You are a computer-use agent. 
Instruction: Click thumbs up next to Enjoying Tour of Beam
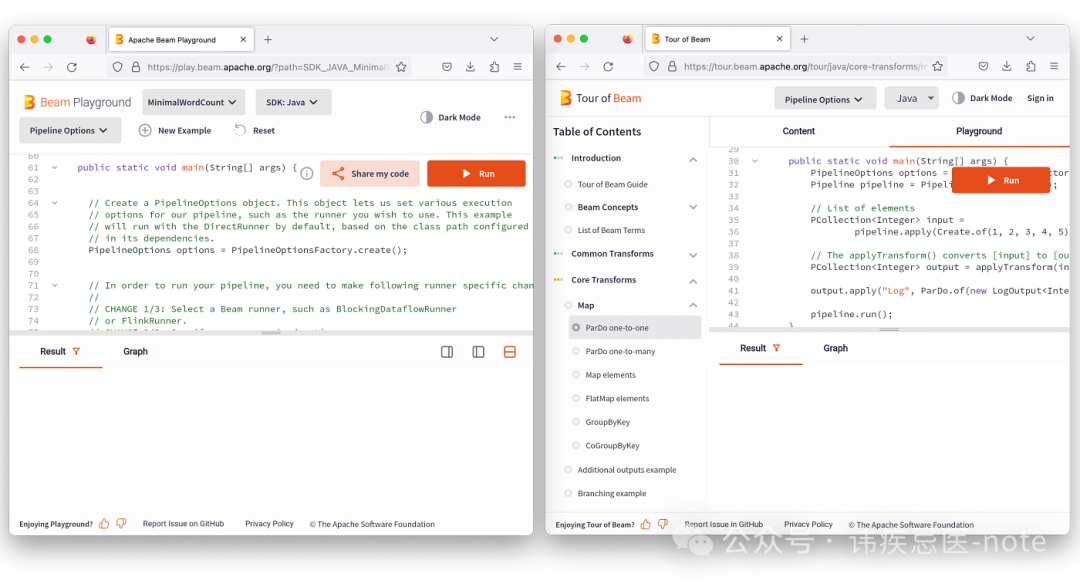click(x=645, y=525)
